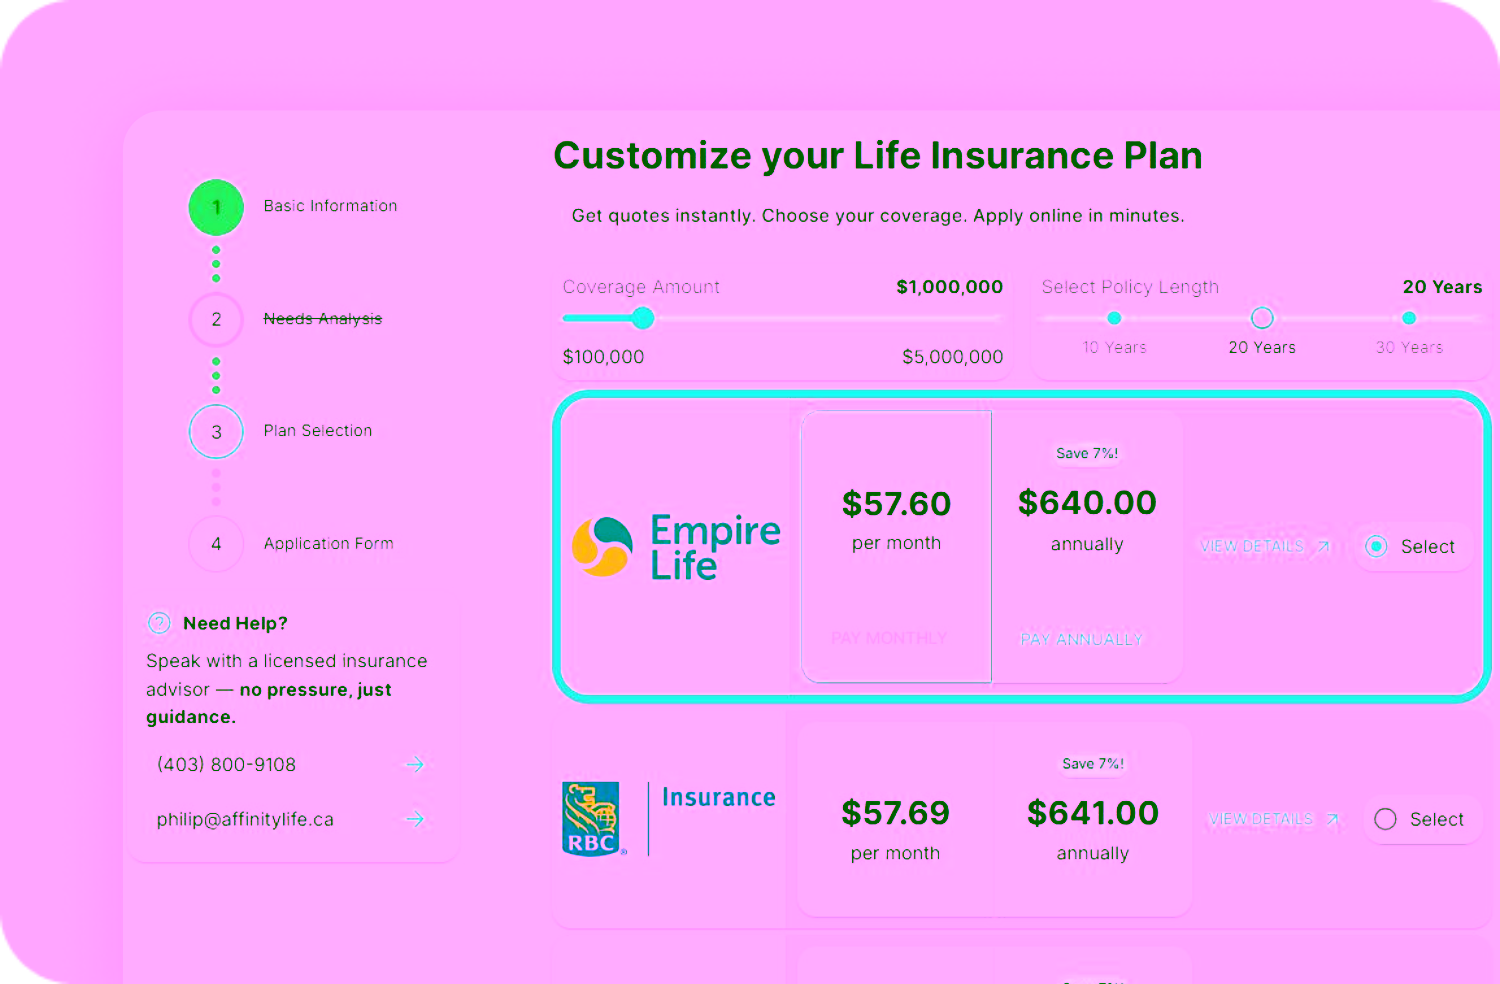Click the arrow beside philip@affinitylife.ca

point(414,819)
